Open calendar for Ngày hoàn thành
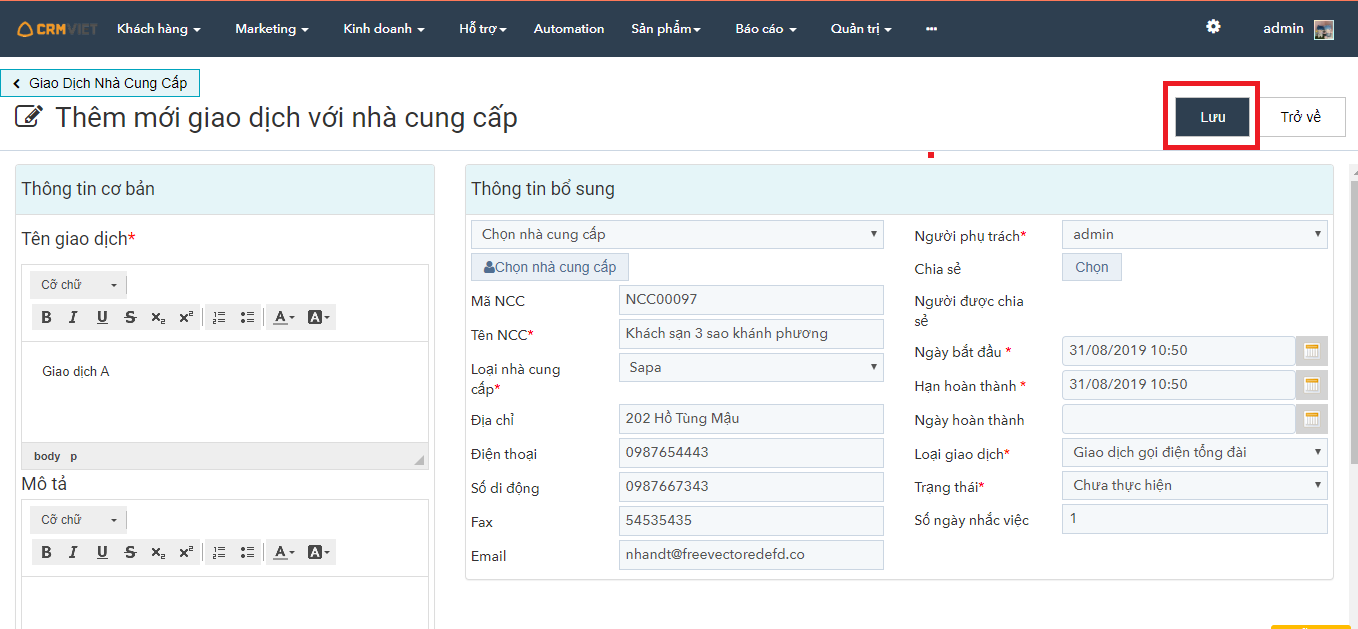This screenshot has height=629, width=1358. [1312, 419]
